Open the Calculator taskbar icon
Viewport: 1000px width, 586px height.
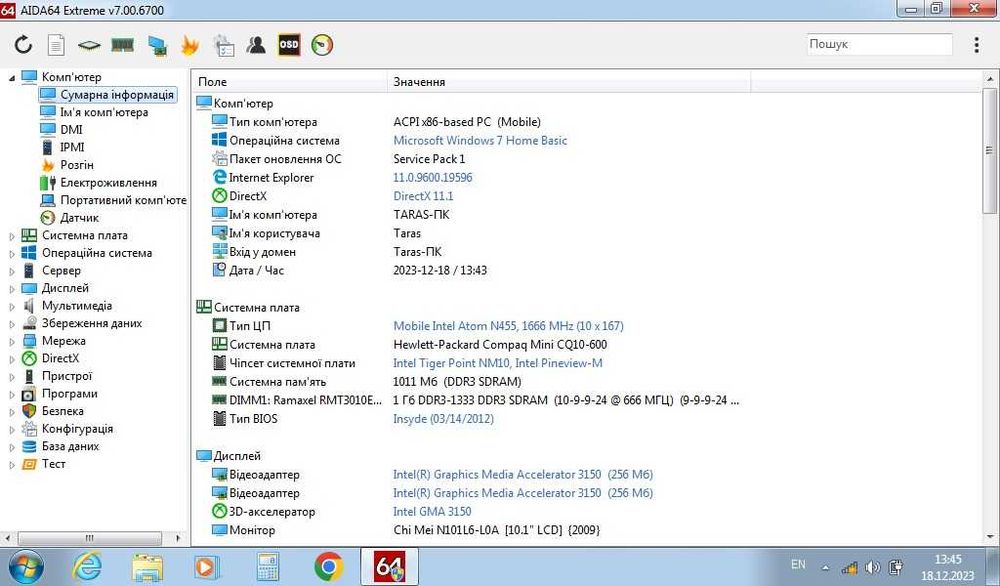(267, 567)
